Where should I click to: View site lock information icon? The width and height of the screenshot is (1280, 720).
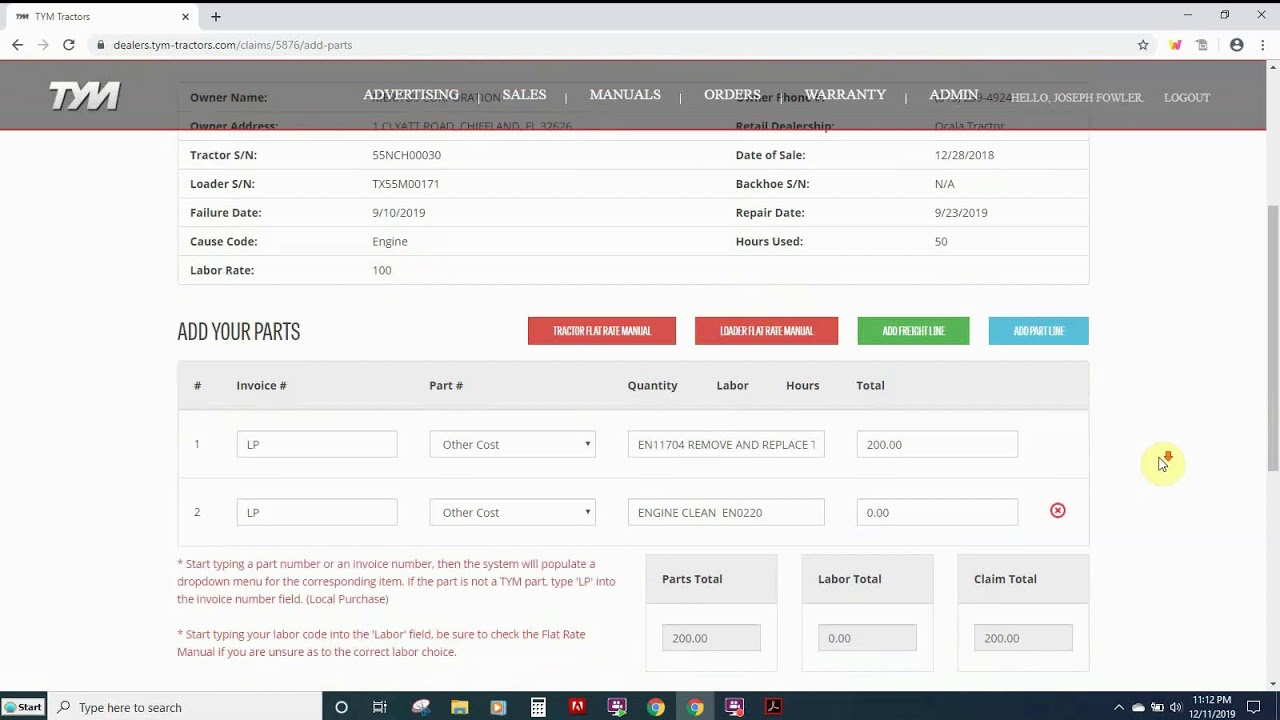[100, 45]
